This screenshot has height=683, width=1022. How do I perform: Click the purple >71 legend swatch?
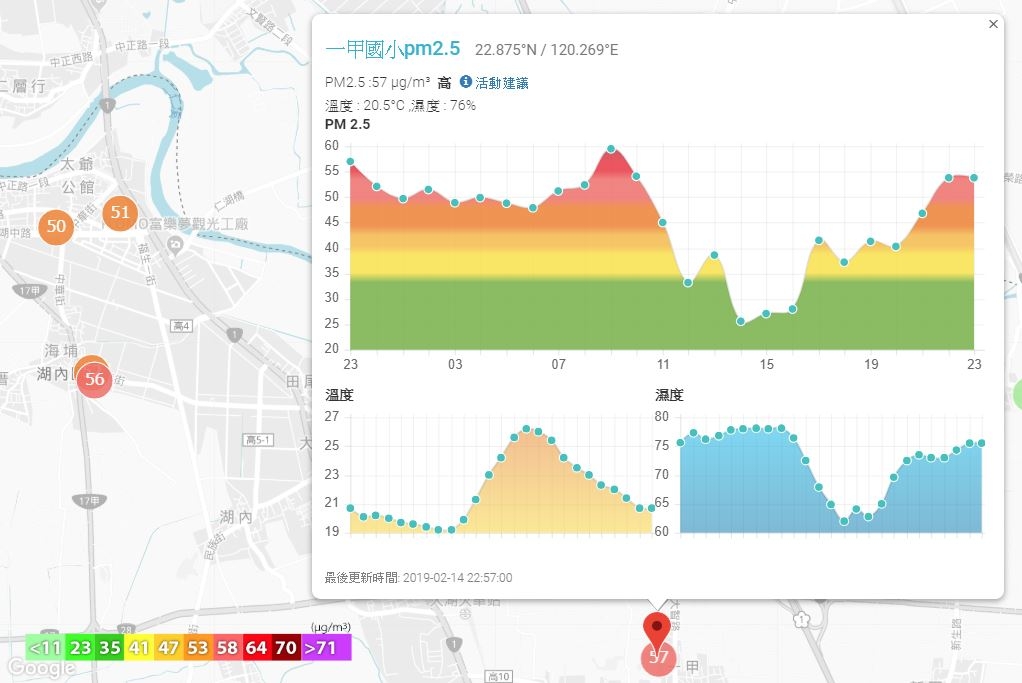click(x=326, y=648)
